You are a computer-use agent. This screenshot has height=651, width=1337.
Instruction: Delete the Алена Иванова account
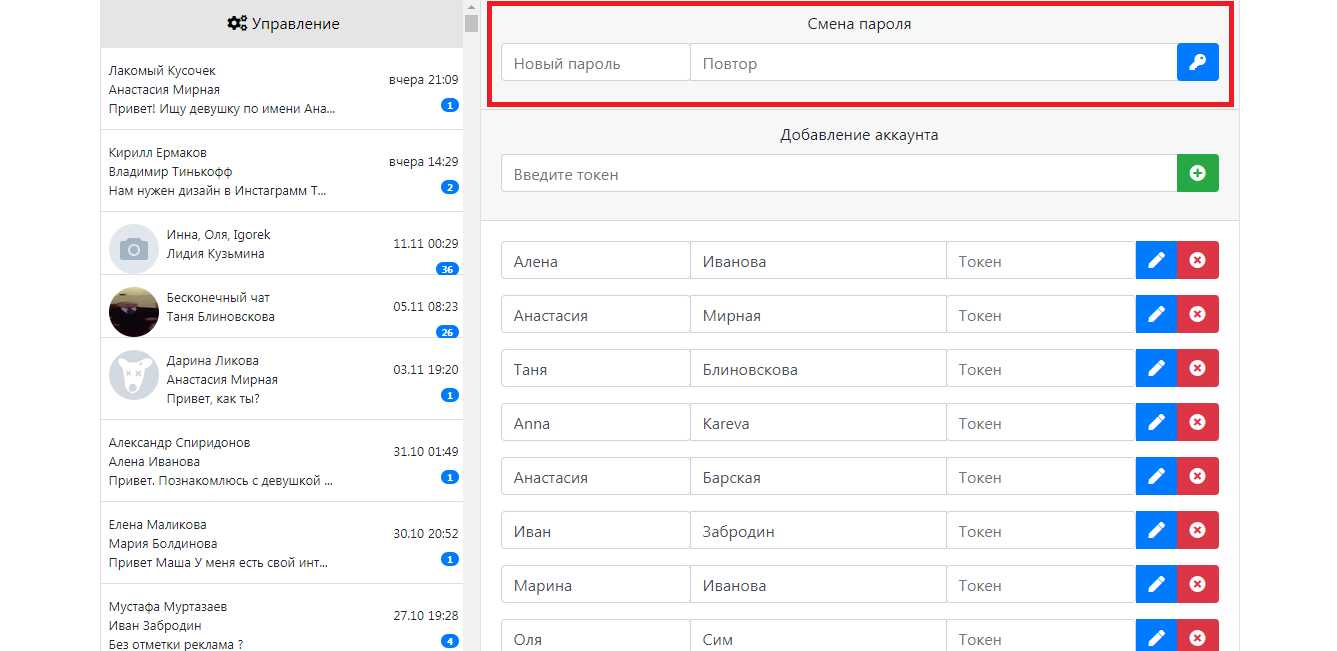click(1197, 260)
